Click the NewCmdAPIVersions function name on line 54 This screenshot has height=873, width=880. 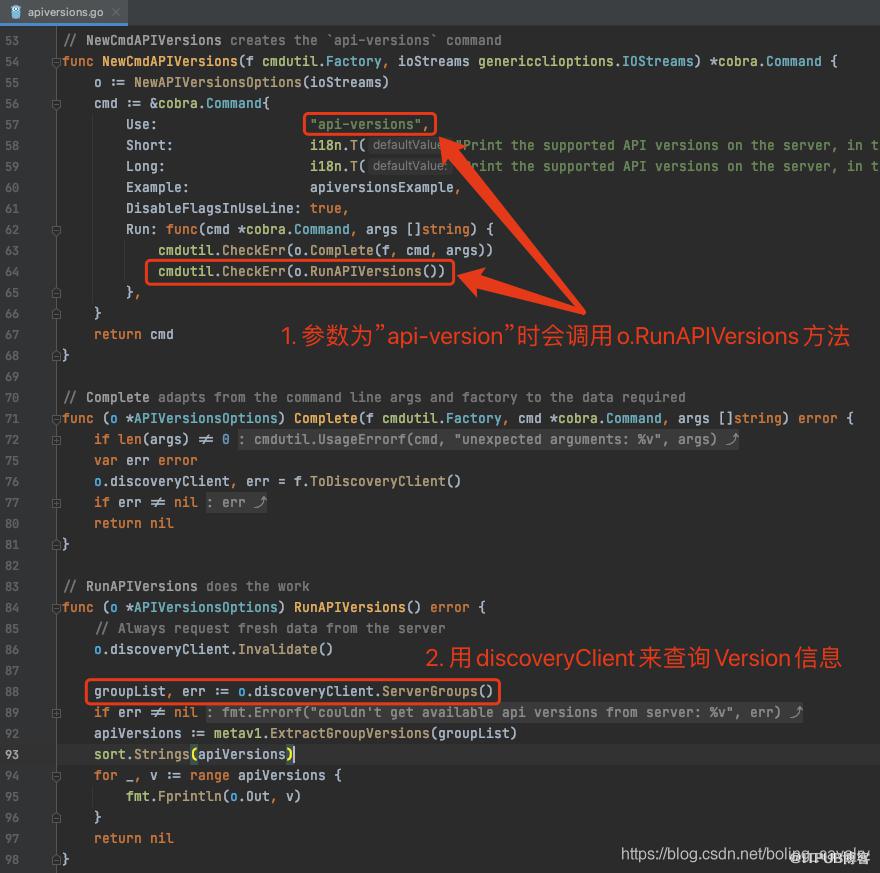point(170,61)
